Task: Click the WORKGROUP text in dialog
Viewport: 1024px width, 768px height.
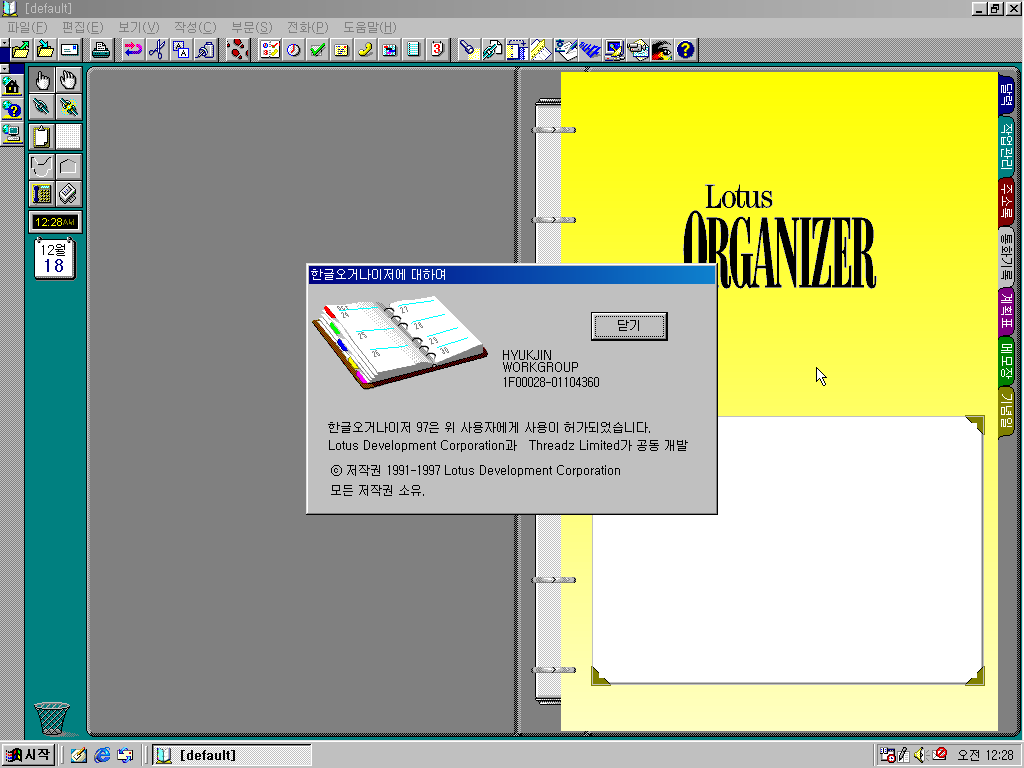Action: [x=540, y=367]
